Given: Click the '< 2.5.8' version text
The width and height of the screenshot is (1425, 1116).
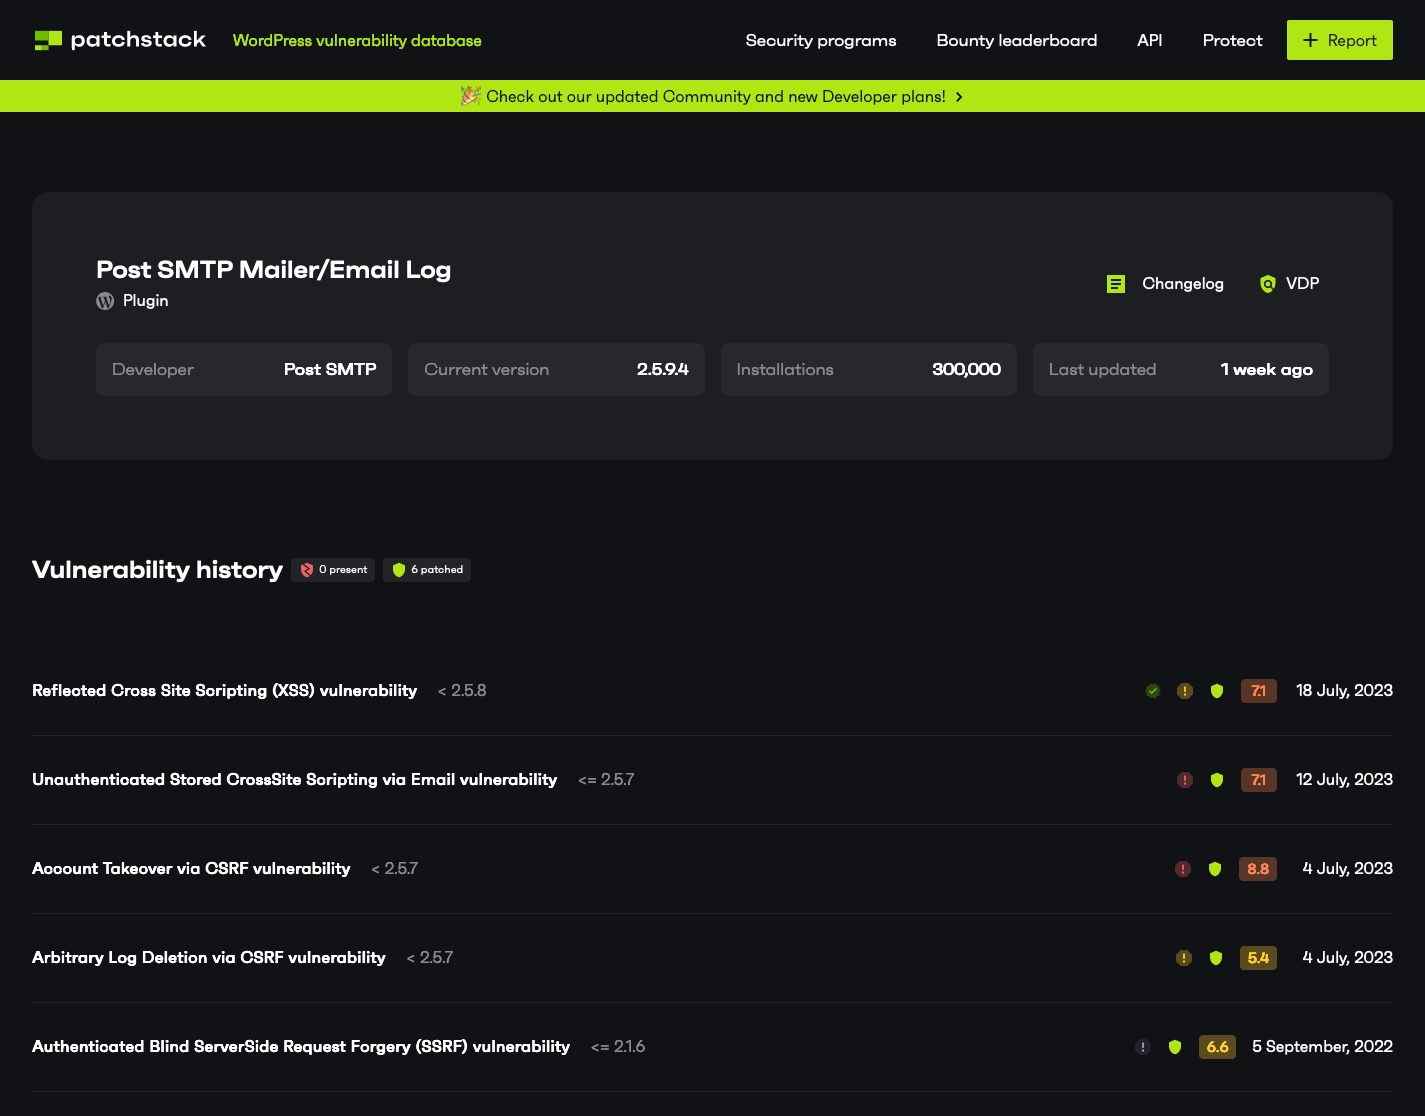Looking at the screenshot, I should pyautogui.click(x=462, y=691).
